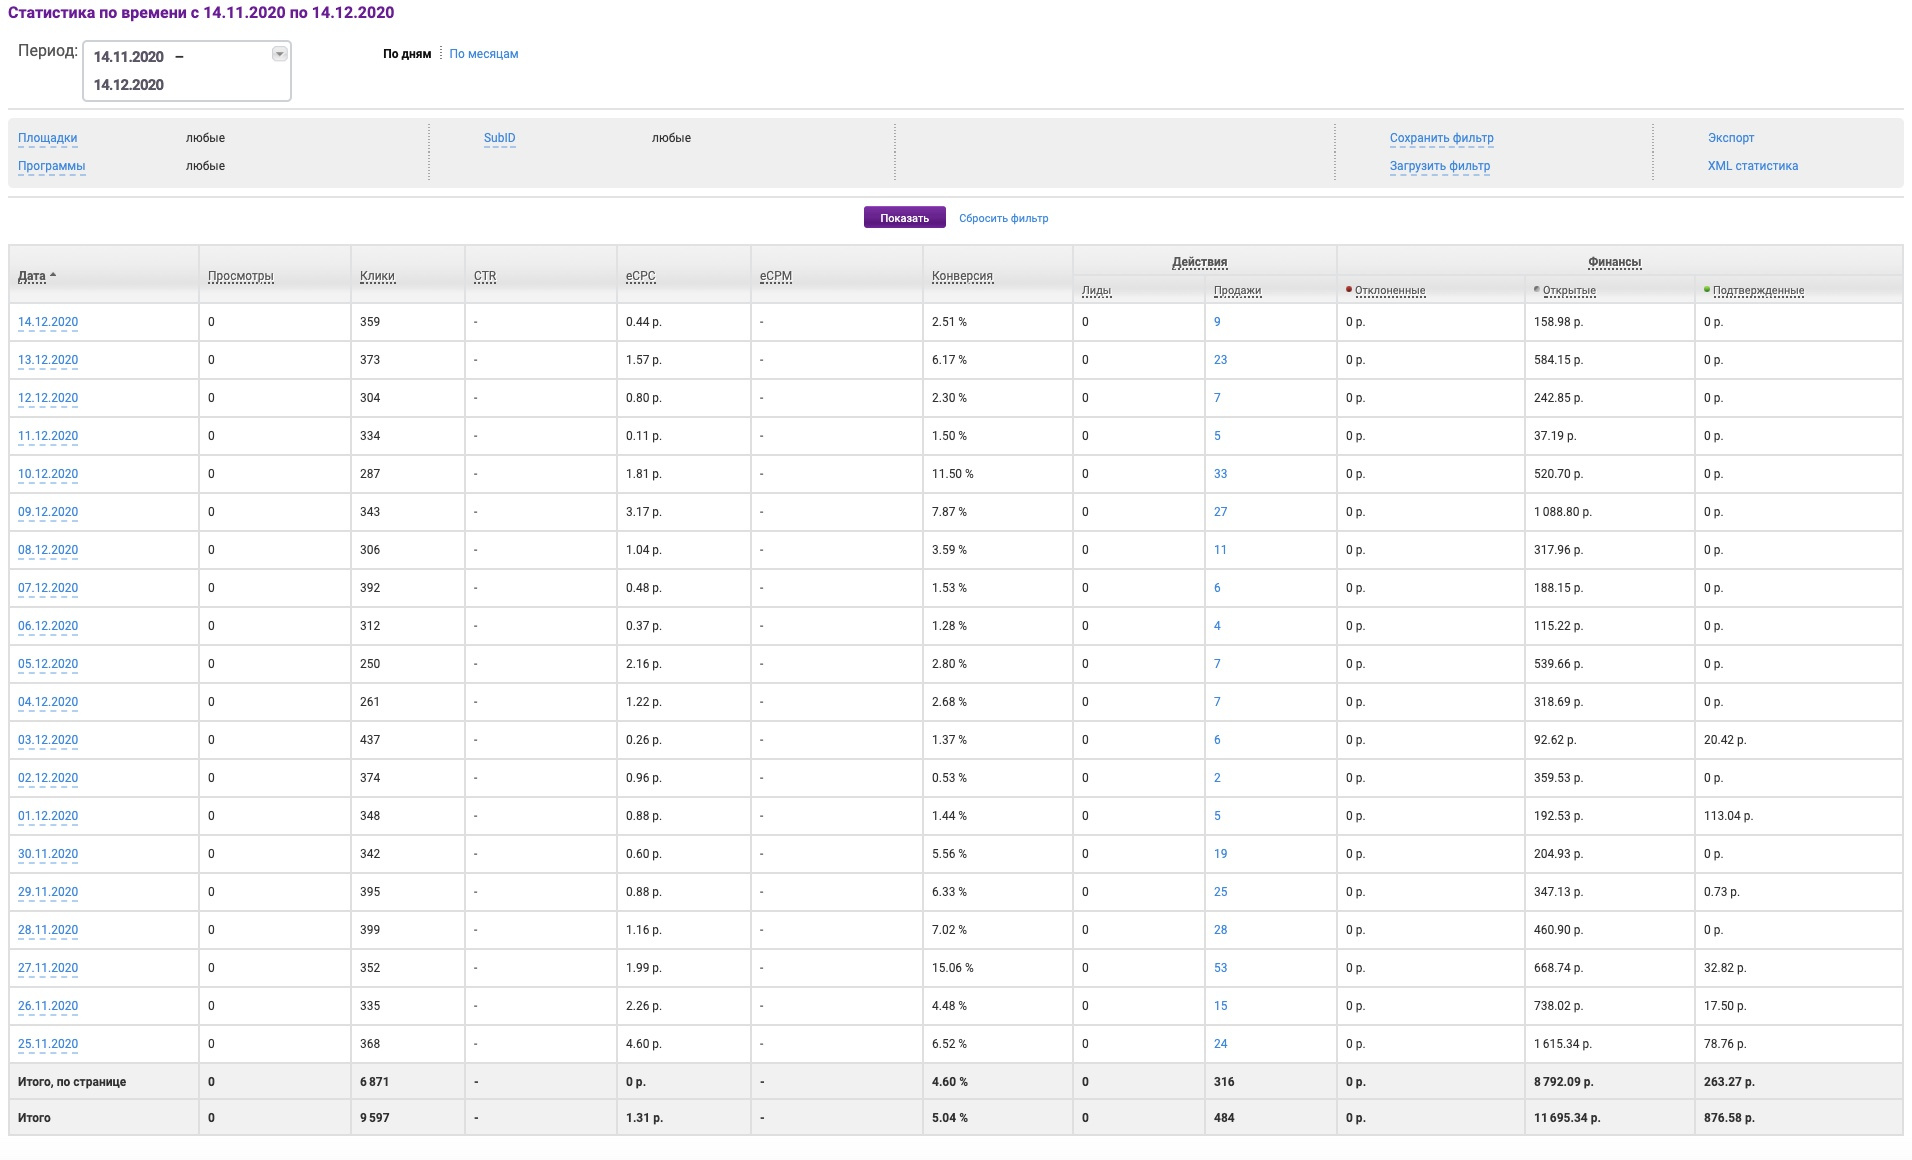Open the date link 13.12.2020
The height and width of the screenshot is (1160, 1912).
pyautogui.click(x=48, y=360)
